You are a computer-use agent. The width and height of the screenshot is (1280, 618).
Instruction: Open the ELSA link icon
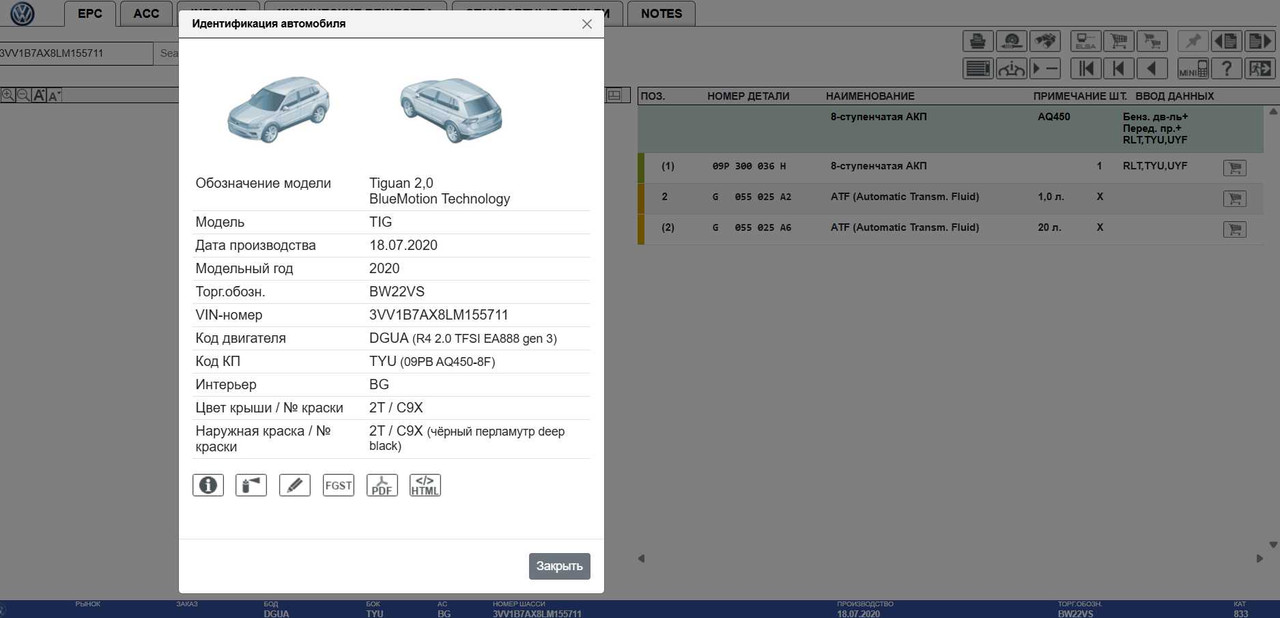pos(1085,41)
